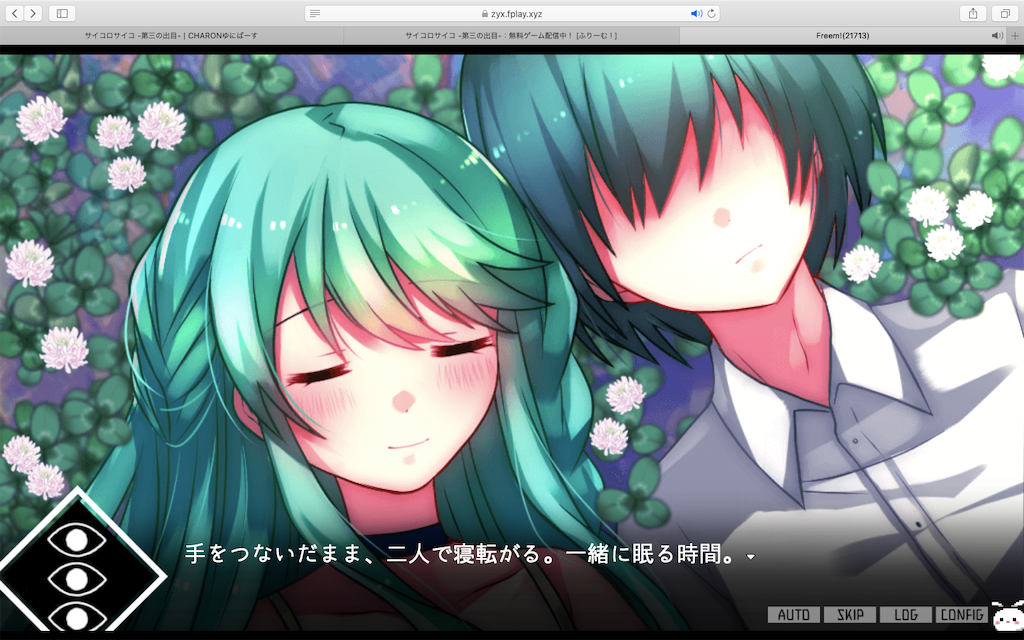Click the zyx.fplay.xyz address field
The image size is (1024, 640).
point(512,13)
